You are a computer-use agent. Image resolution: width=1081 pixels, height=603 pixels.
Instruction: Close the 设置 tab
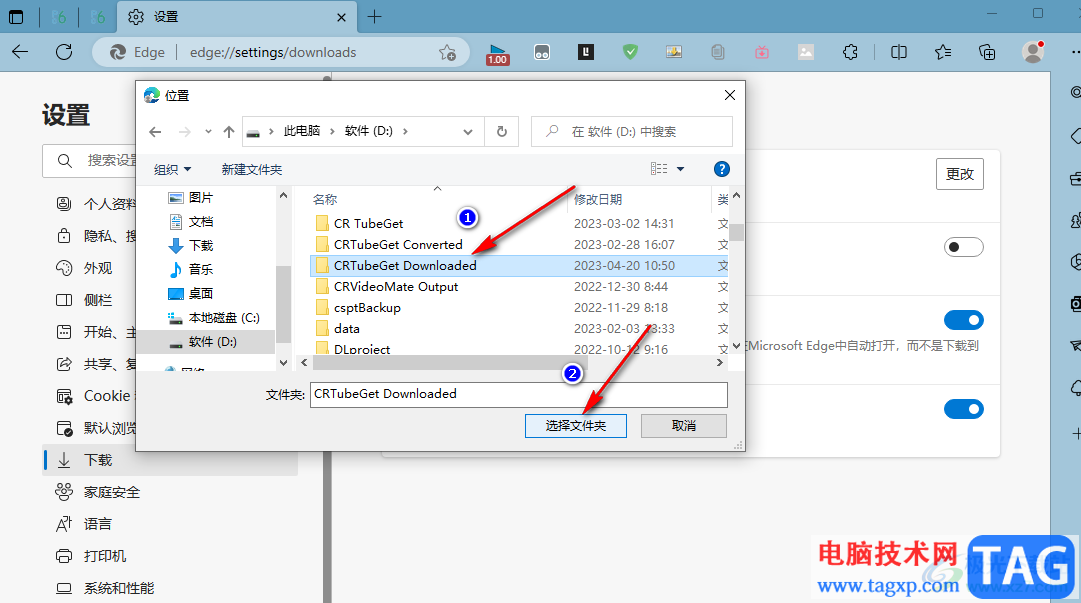tap(341, 17)
